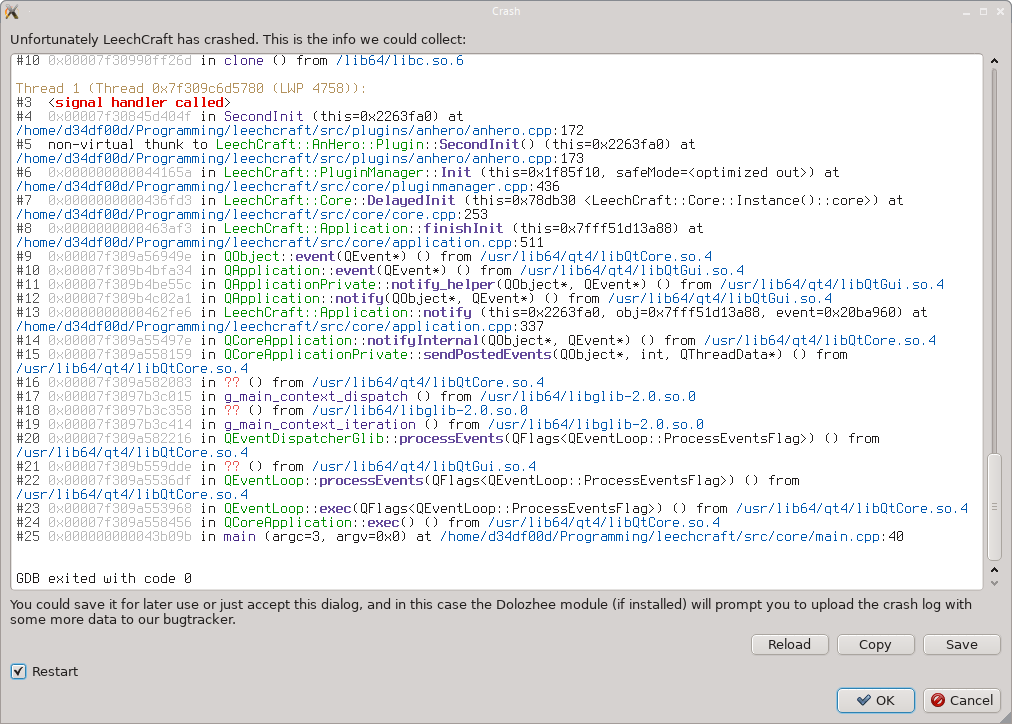This screenshot has width=1012, height=724.
Task: Click the 'main' function in frame #25
Action: tap(239, 537)
